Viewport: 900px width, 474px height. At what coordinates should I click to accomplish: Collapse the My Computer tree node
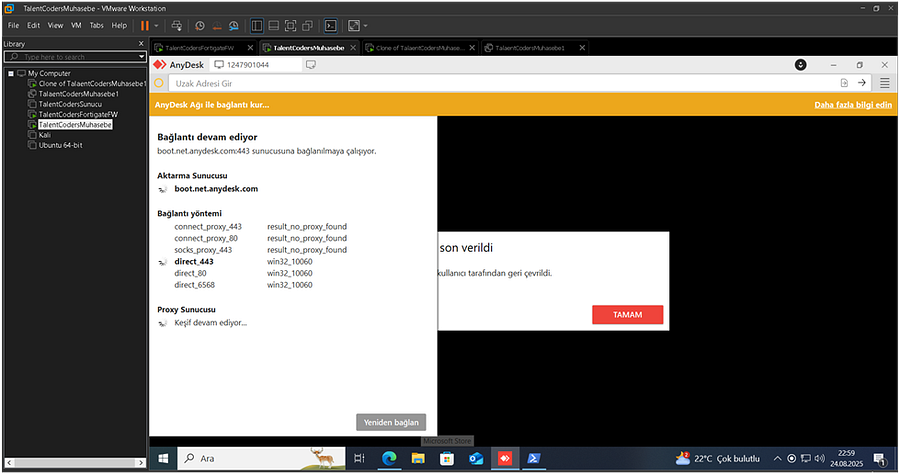[11, 73]
